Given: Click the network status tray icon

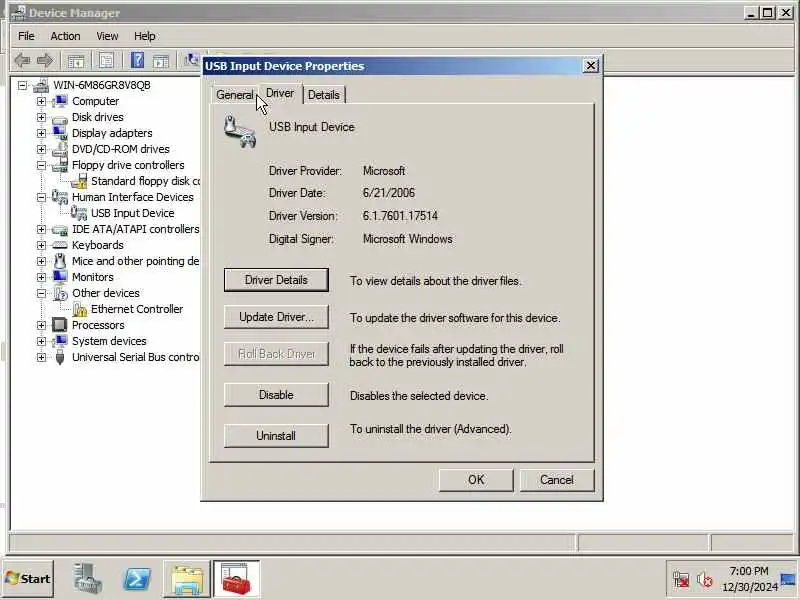Looking at the screenshot, I should [681, 580].
